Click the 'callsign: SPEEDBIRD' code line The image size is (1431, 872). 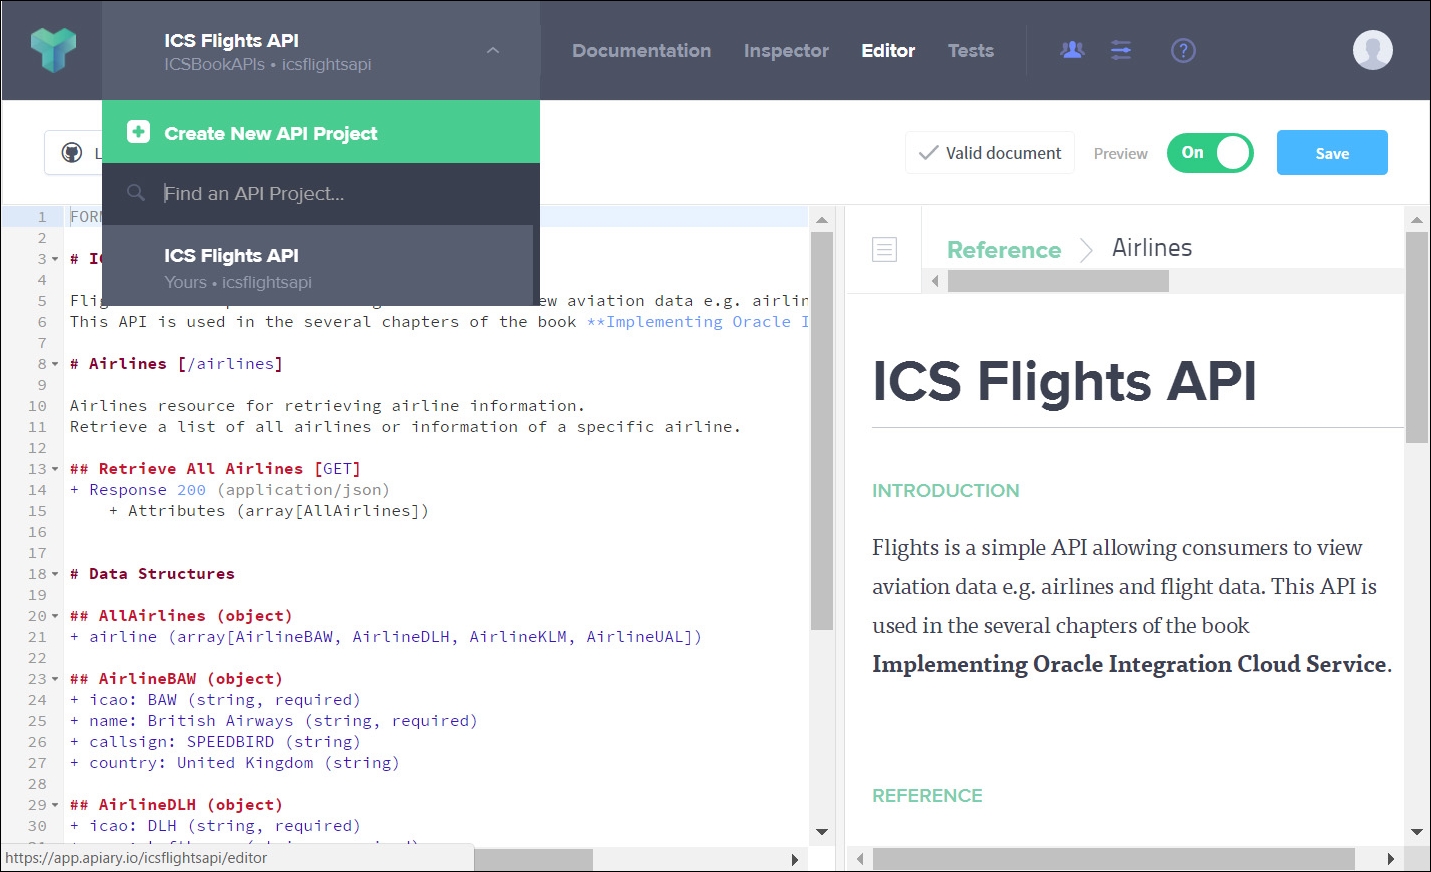(x=215, y=742)
